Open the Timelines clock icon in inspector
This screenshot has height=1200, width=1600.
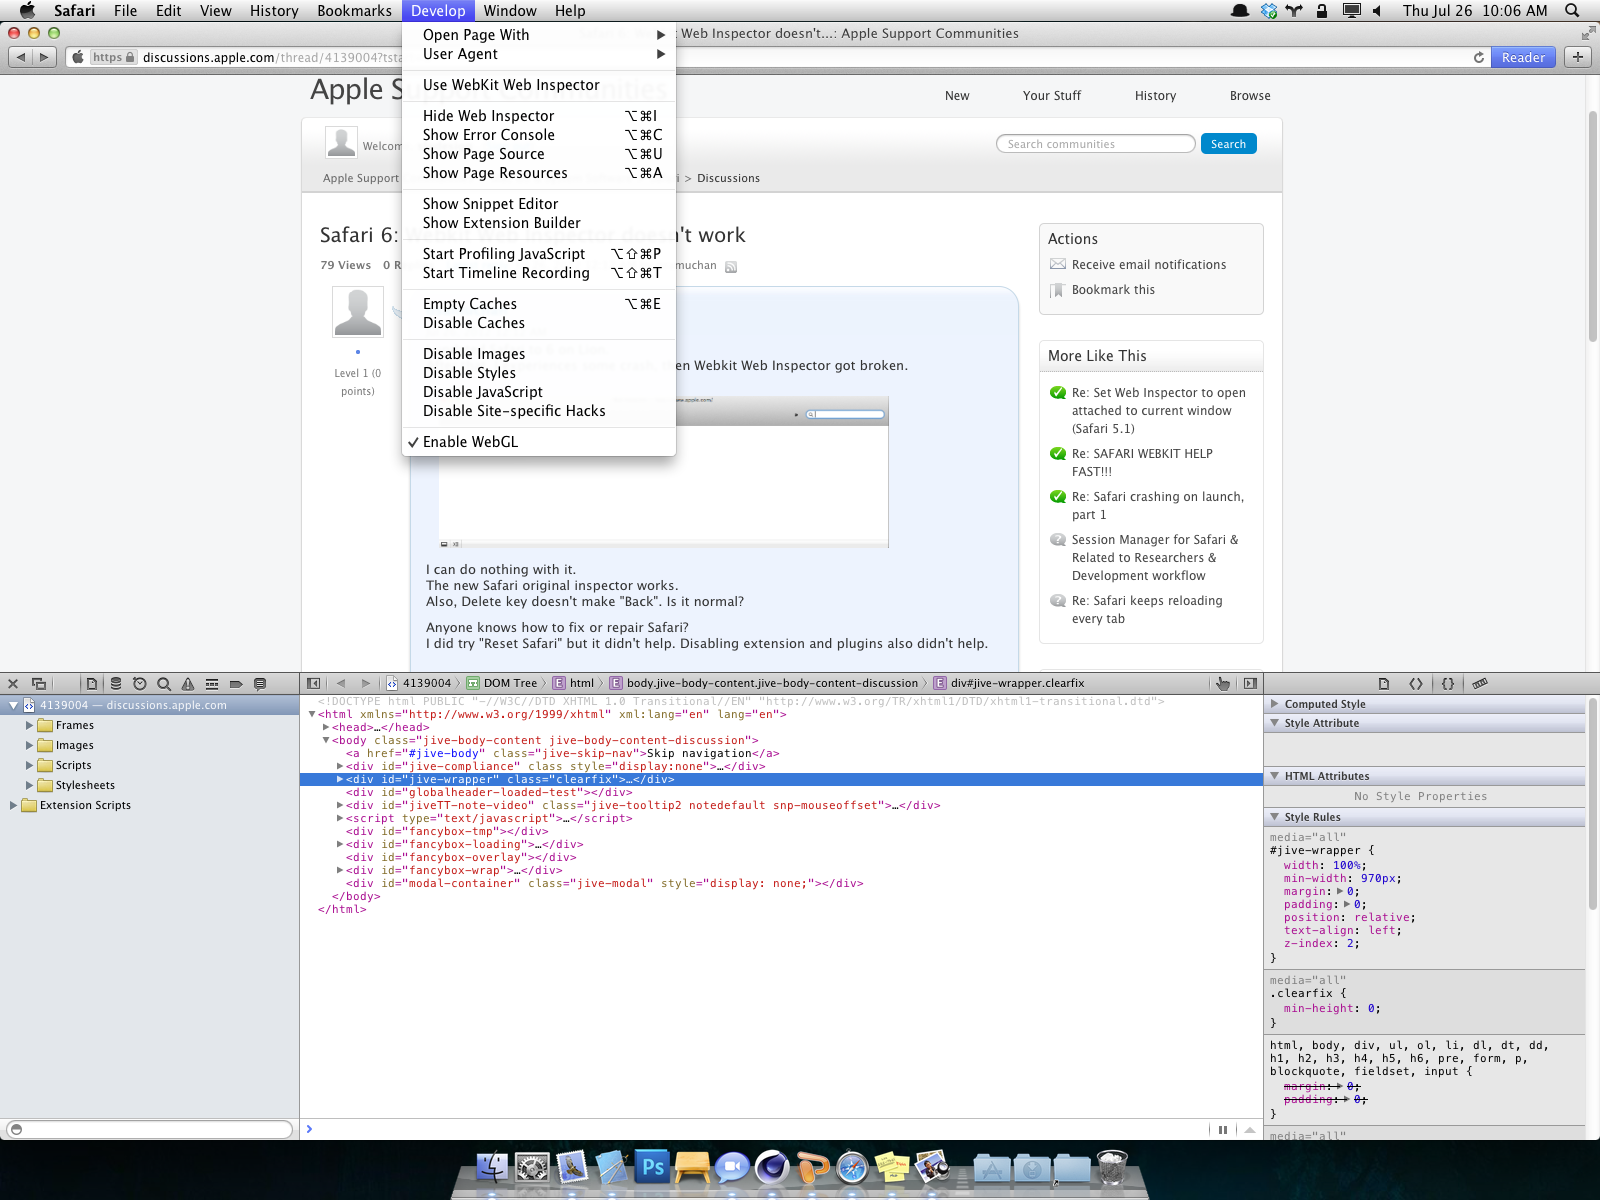(x=140, y=684)
